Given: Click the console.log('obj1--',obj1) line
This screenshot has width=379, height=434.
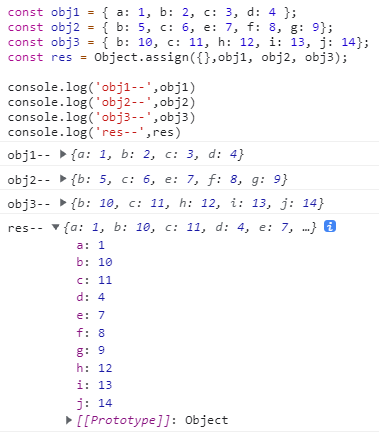Looking at the screenshot, I should point(101,88).
